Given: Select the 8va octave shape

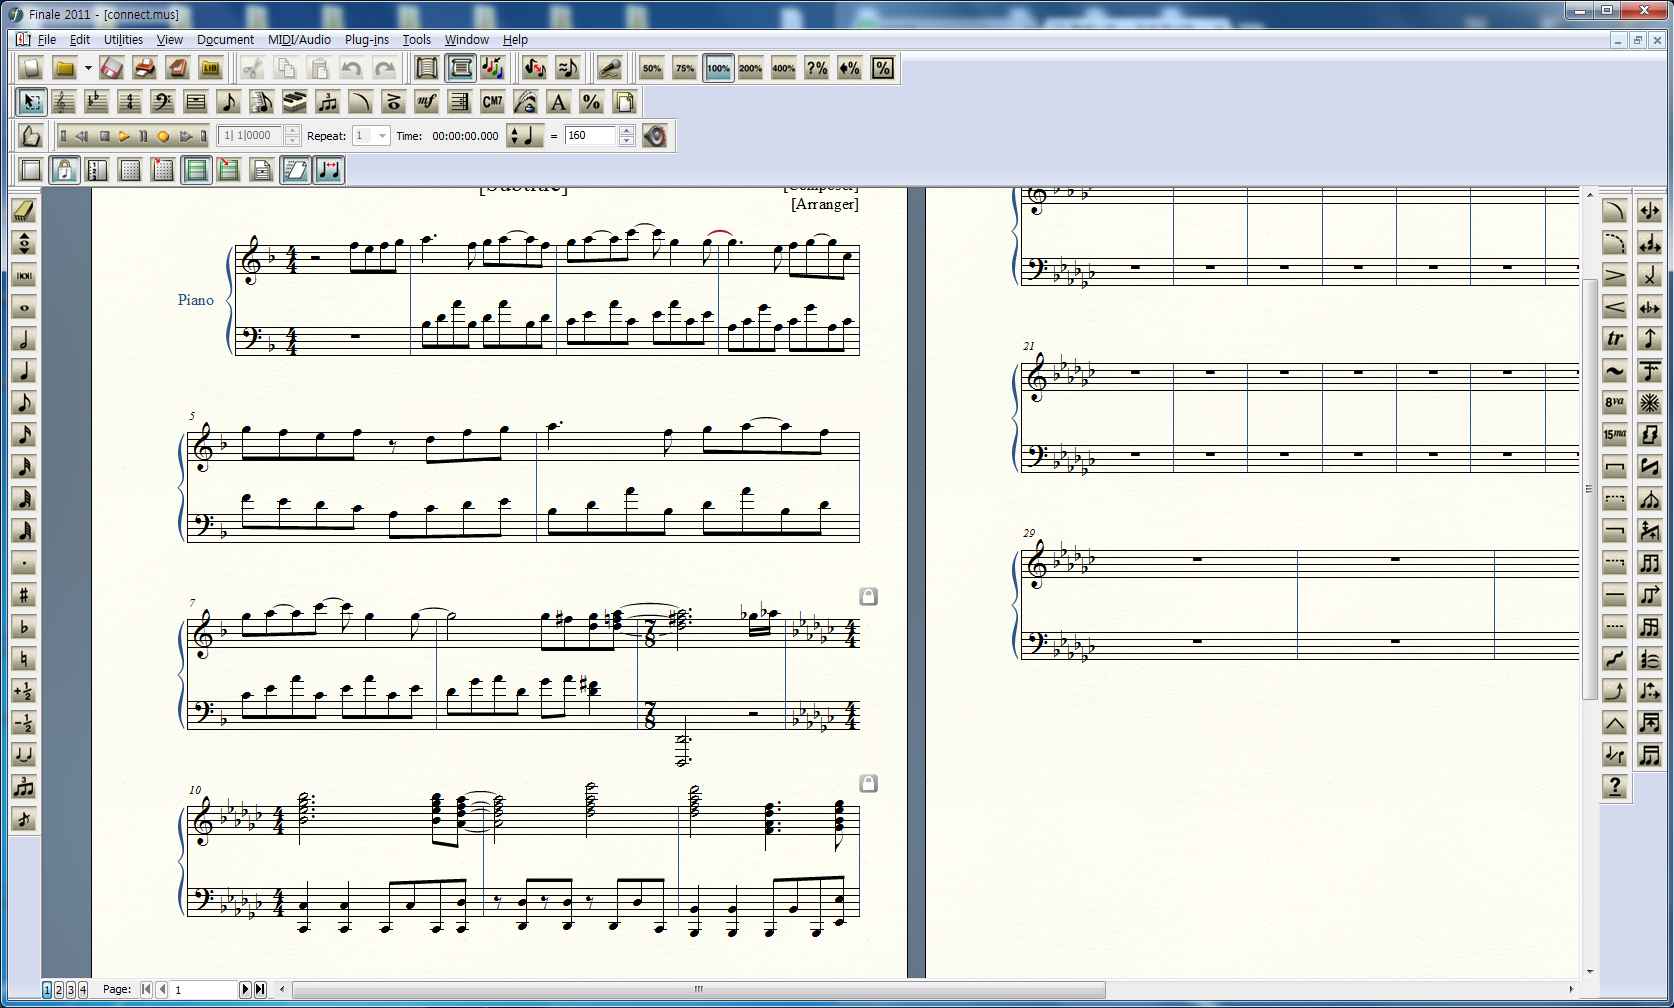Looking at the screenshot, I should coord(1615,403).
